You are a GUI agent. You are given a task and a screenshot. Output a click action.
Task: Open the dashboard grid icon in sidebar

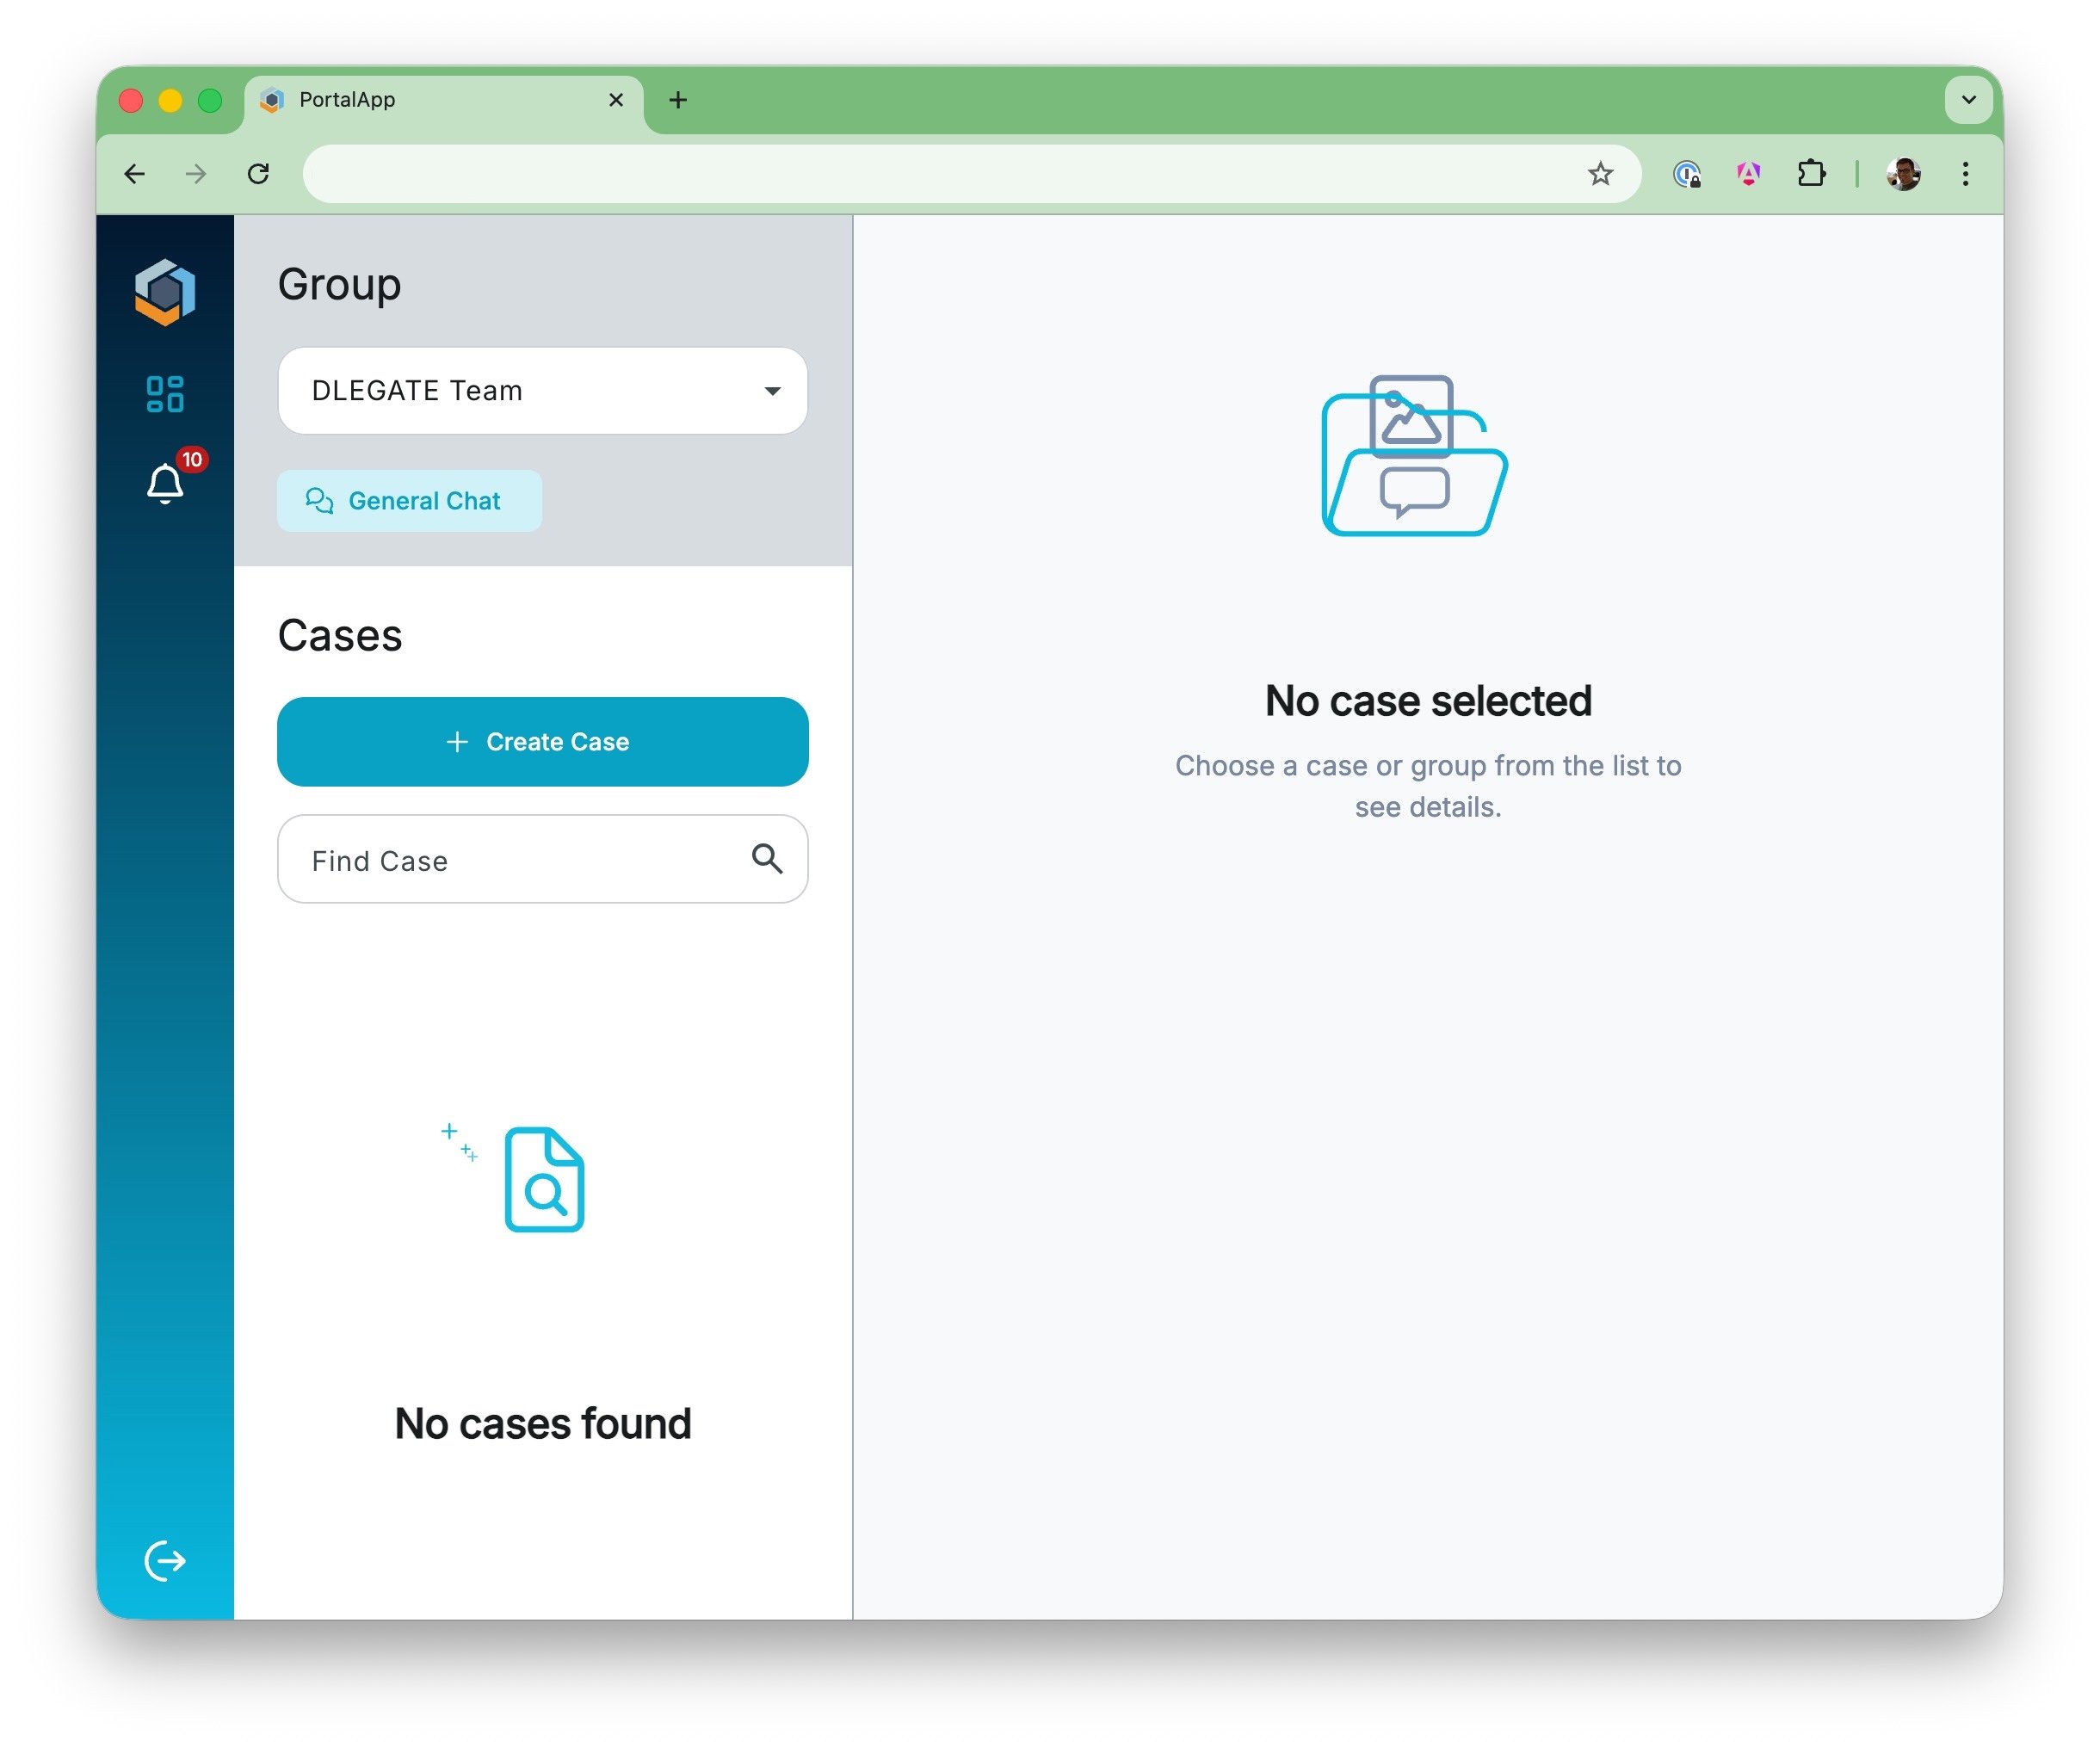coord(165,394)
